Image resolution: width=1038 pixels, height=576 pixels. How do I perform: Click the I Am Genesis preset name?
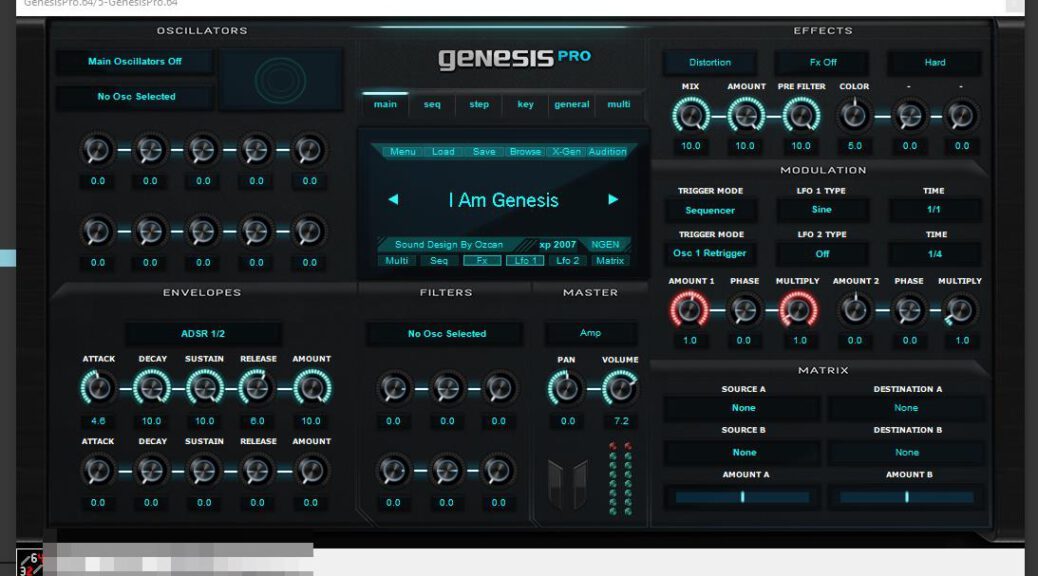503,200
